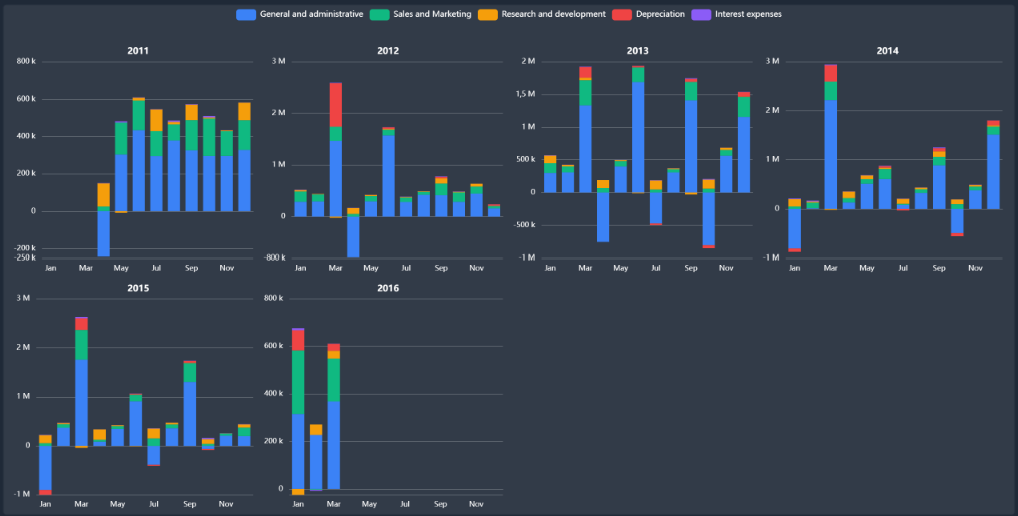Click orange April segment in 2011 chart

click(x=104, y=195)
